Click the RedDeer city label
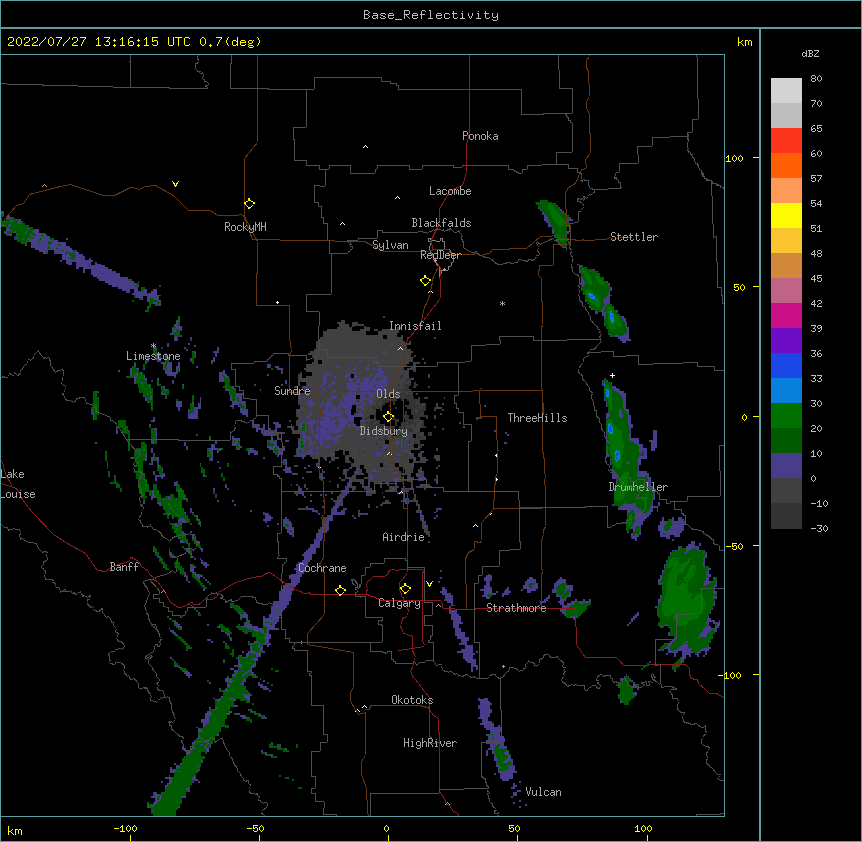Image resolution: width=862 pixels, height=842 pixels. point(440,255)
